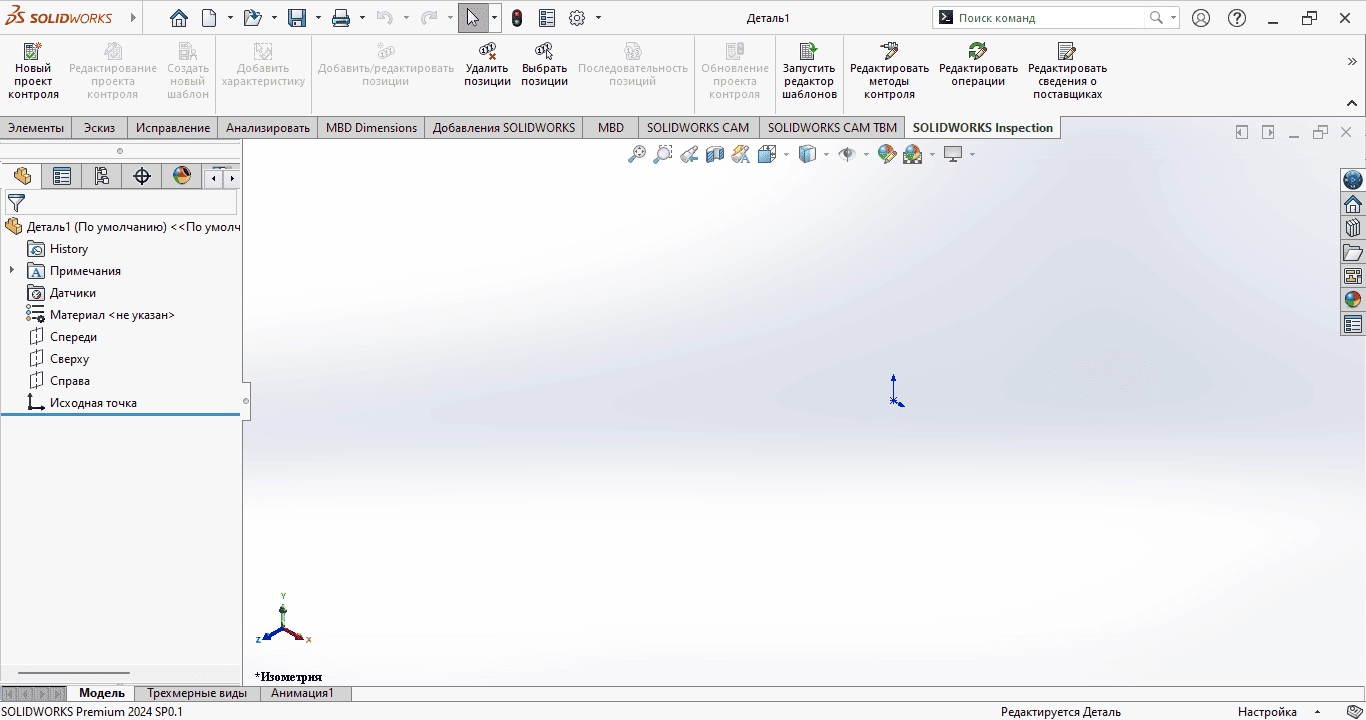Expand the SOLIDWORKS menu flyout arrow
Viewport: 1366px width, 720px height.
click(133, 18)
